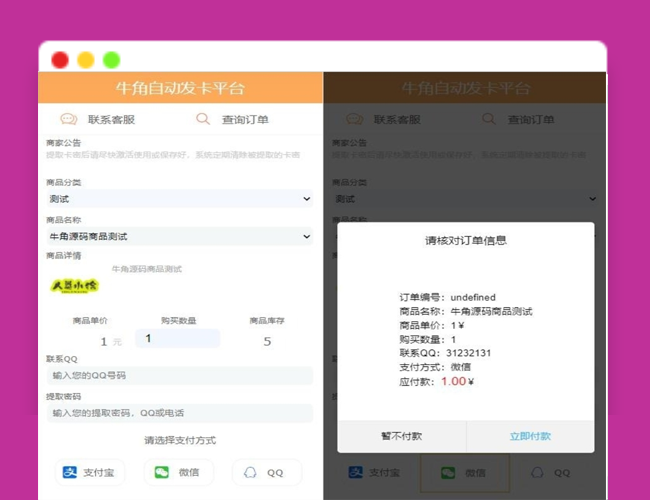Click the red 1.00 payable amount
This screenshot has height=500, width=650.
click(453, 381)
